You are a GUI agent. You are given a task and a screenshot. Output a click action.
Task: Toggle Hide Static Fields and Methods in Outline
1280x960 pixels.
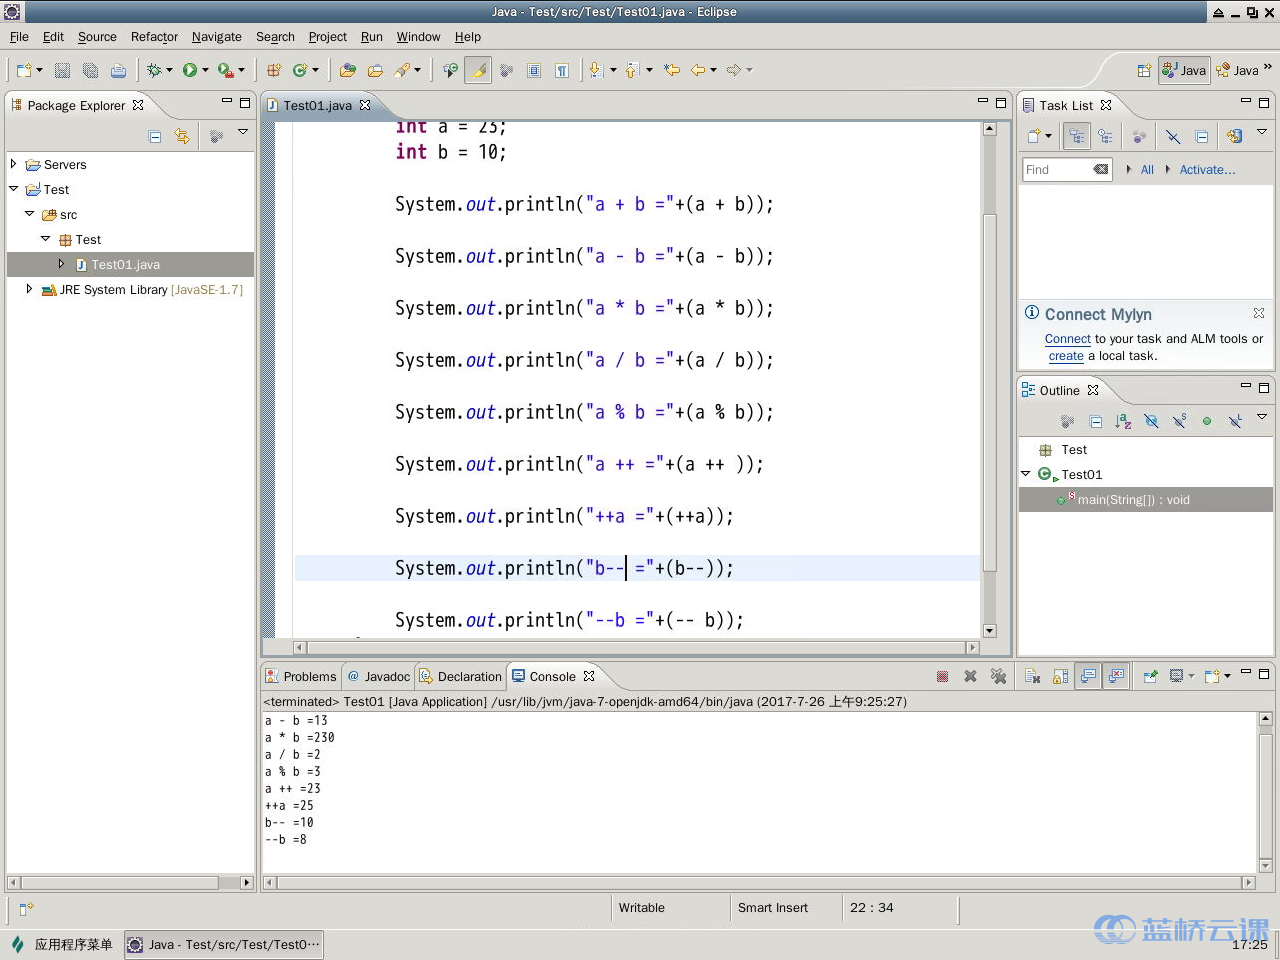coord(1179,421)
